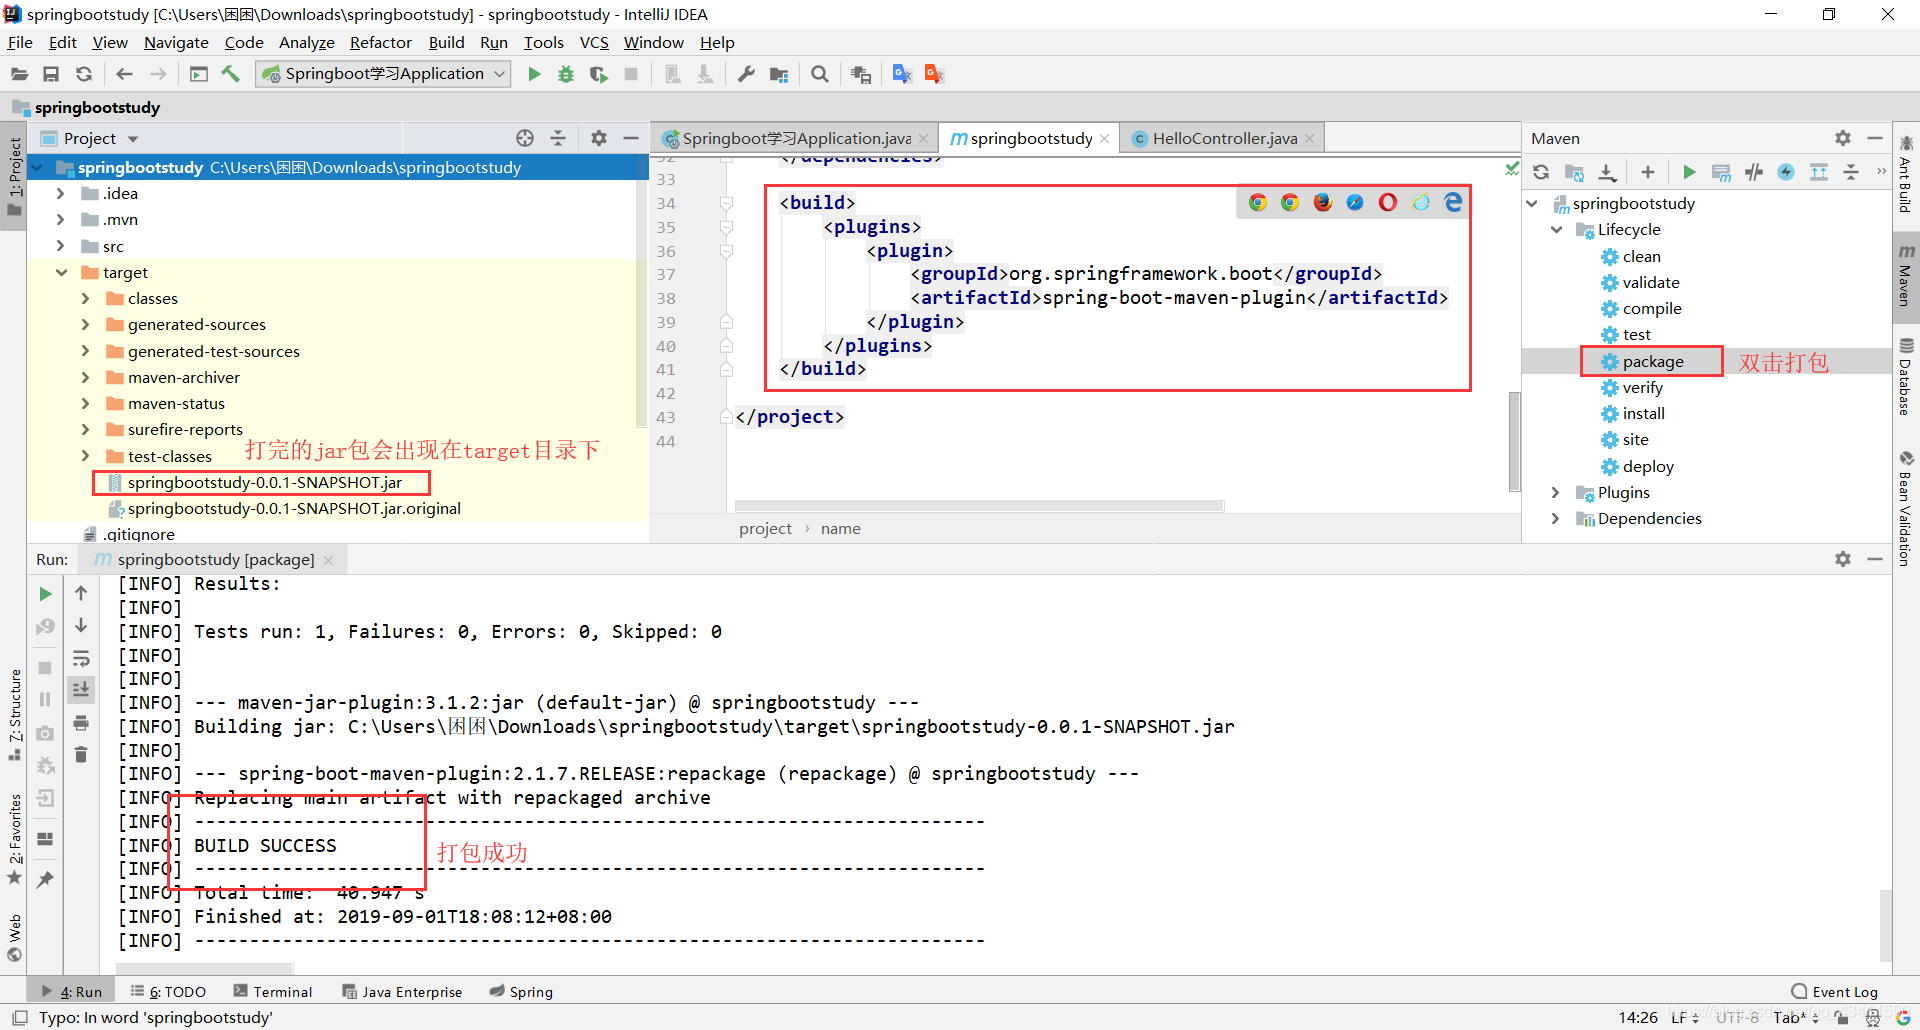Pin the Run tab with pin icon
The width and height of the screenshot is (1920, 1030).
[x=45, y=880]
